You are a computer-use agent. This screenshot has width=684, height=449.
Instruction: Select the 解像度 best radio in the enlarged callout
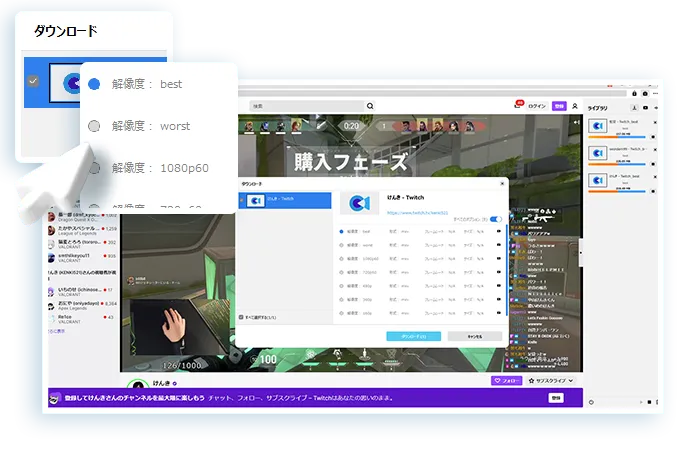click(x=94, y=84)
